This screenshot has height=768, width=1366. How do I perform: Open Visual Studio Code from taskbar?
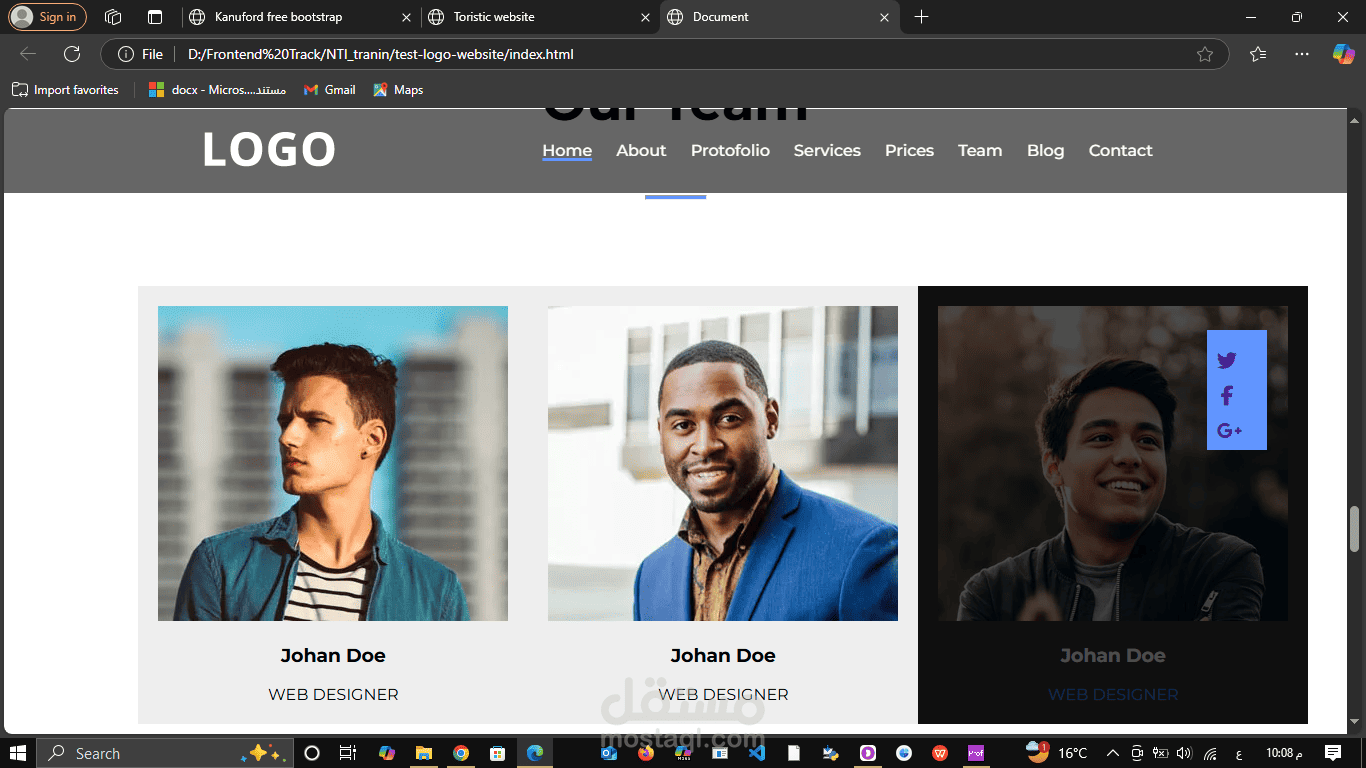point(757,753)
